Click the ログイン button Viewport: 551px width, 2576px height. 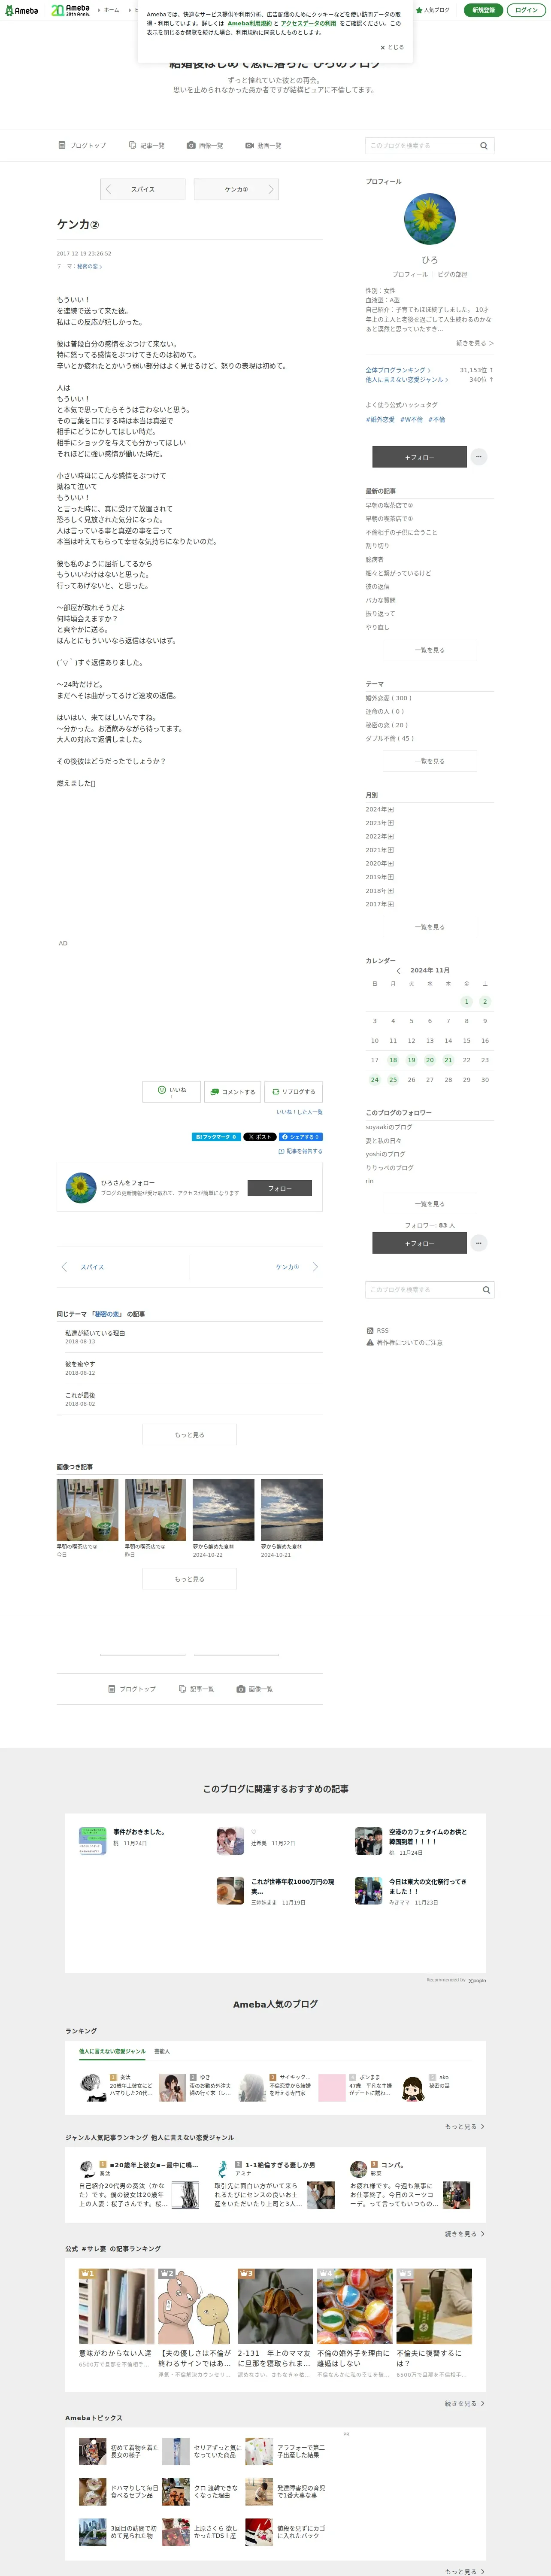[526, 10]
